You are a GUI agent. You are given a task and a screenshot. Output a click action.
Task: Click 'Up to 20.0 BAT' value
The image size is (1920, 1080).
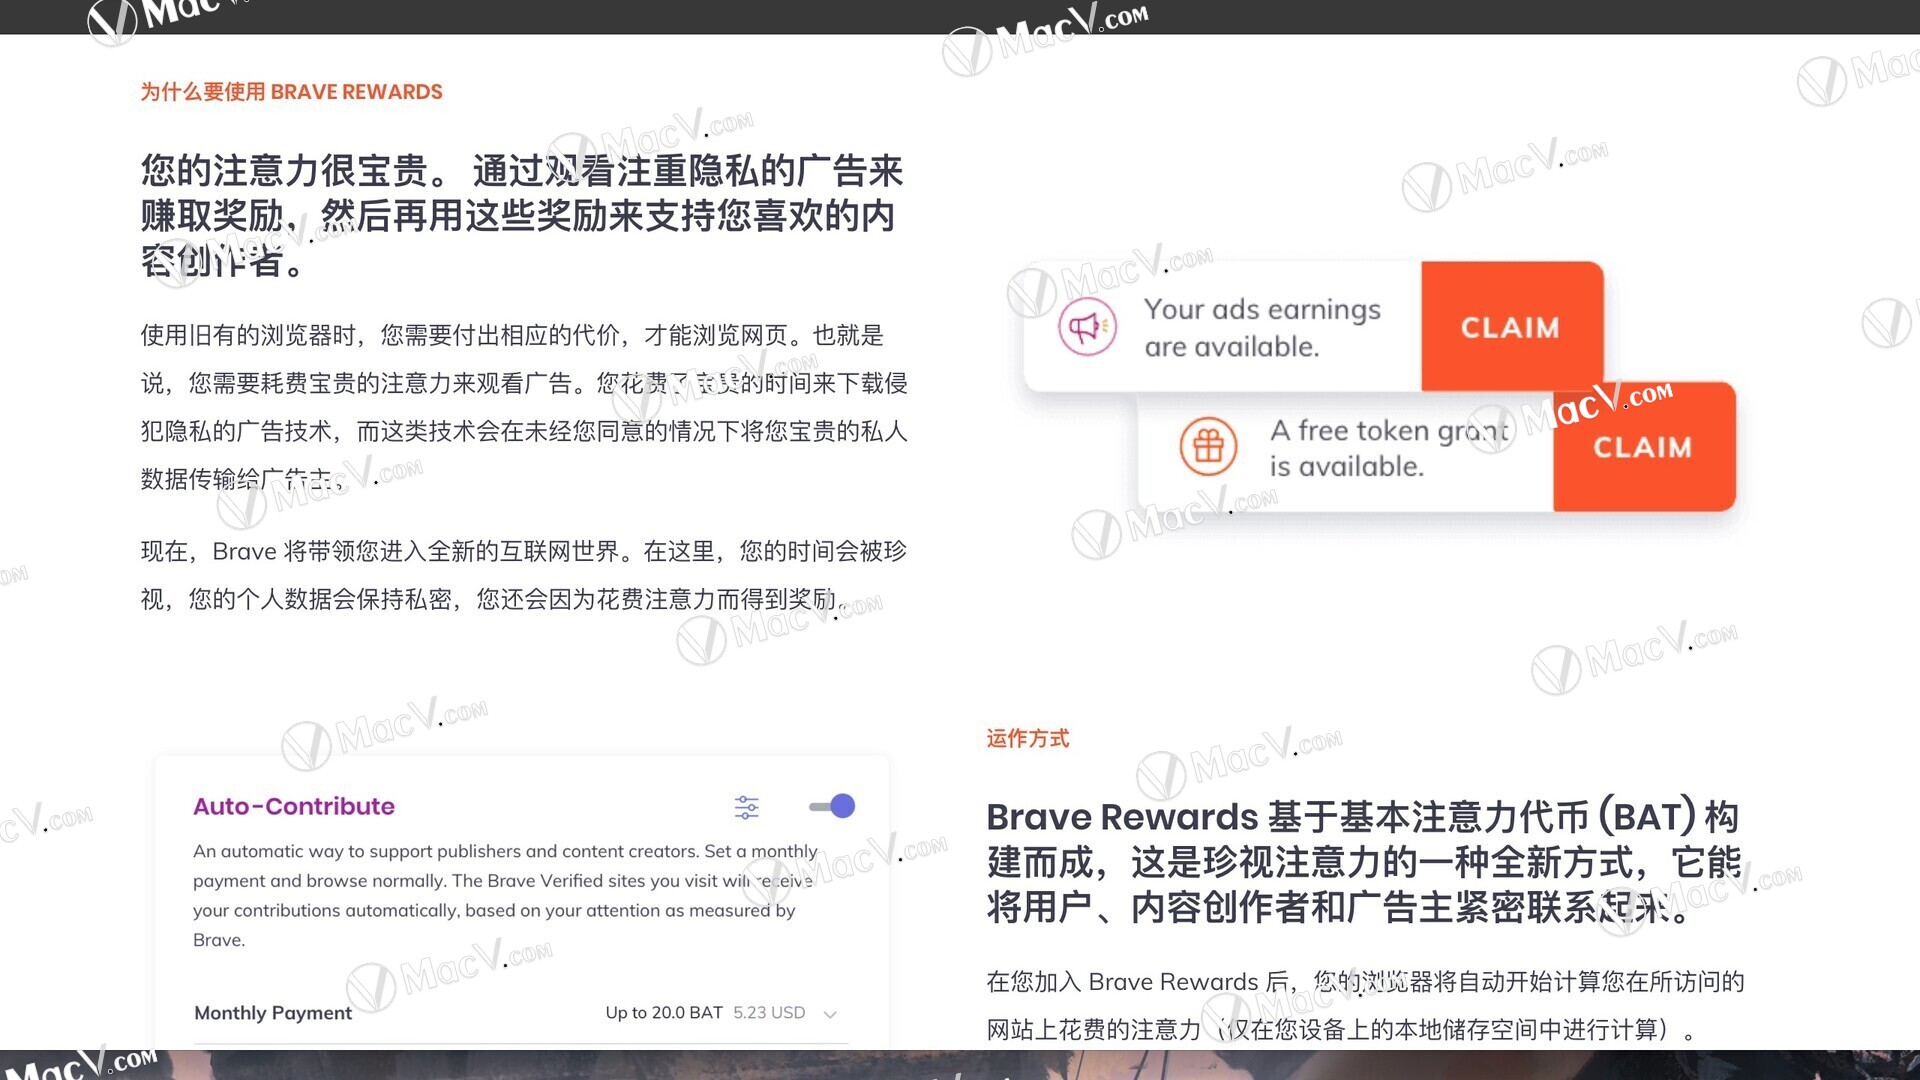(664, 1012)
